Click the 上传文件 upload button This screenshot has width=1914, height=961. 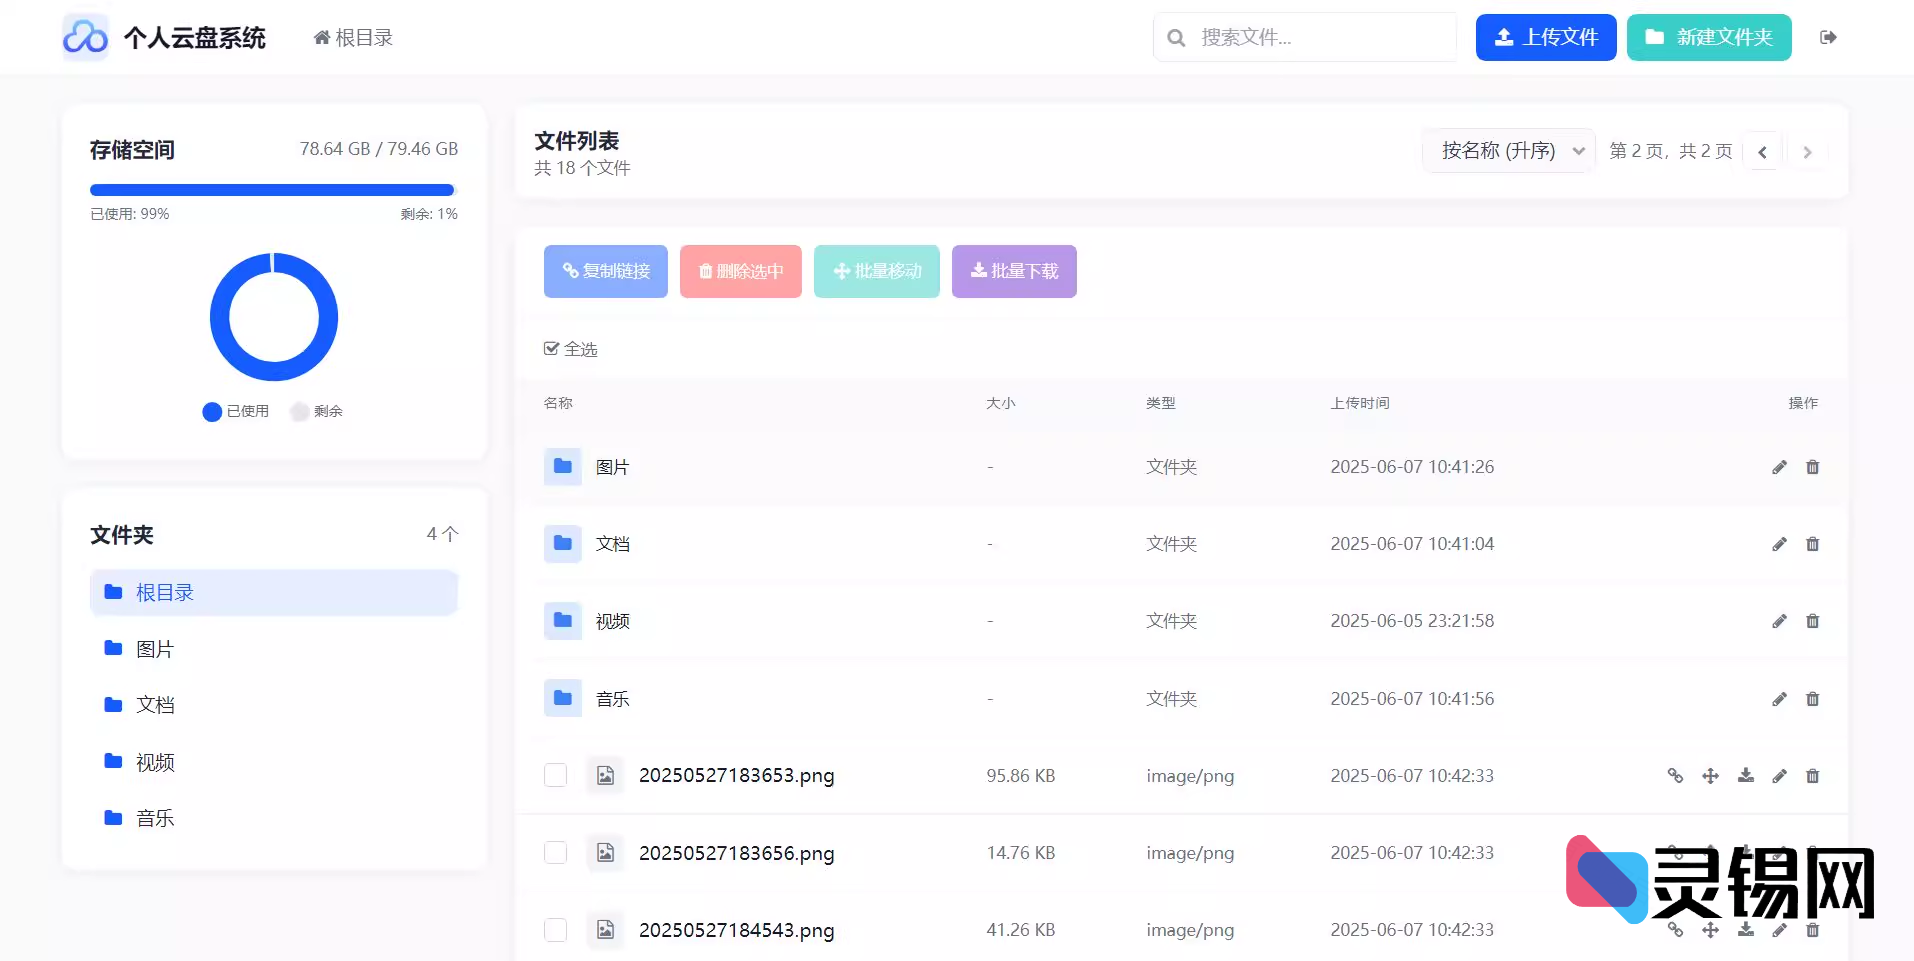(x=1545, y=37)
